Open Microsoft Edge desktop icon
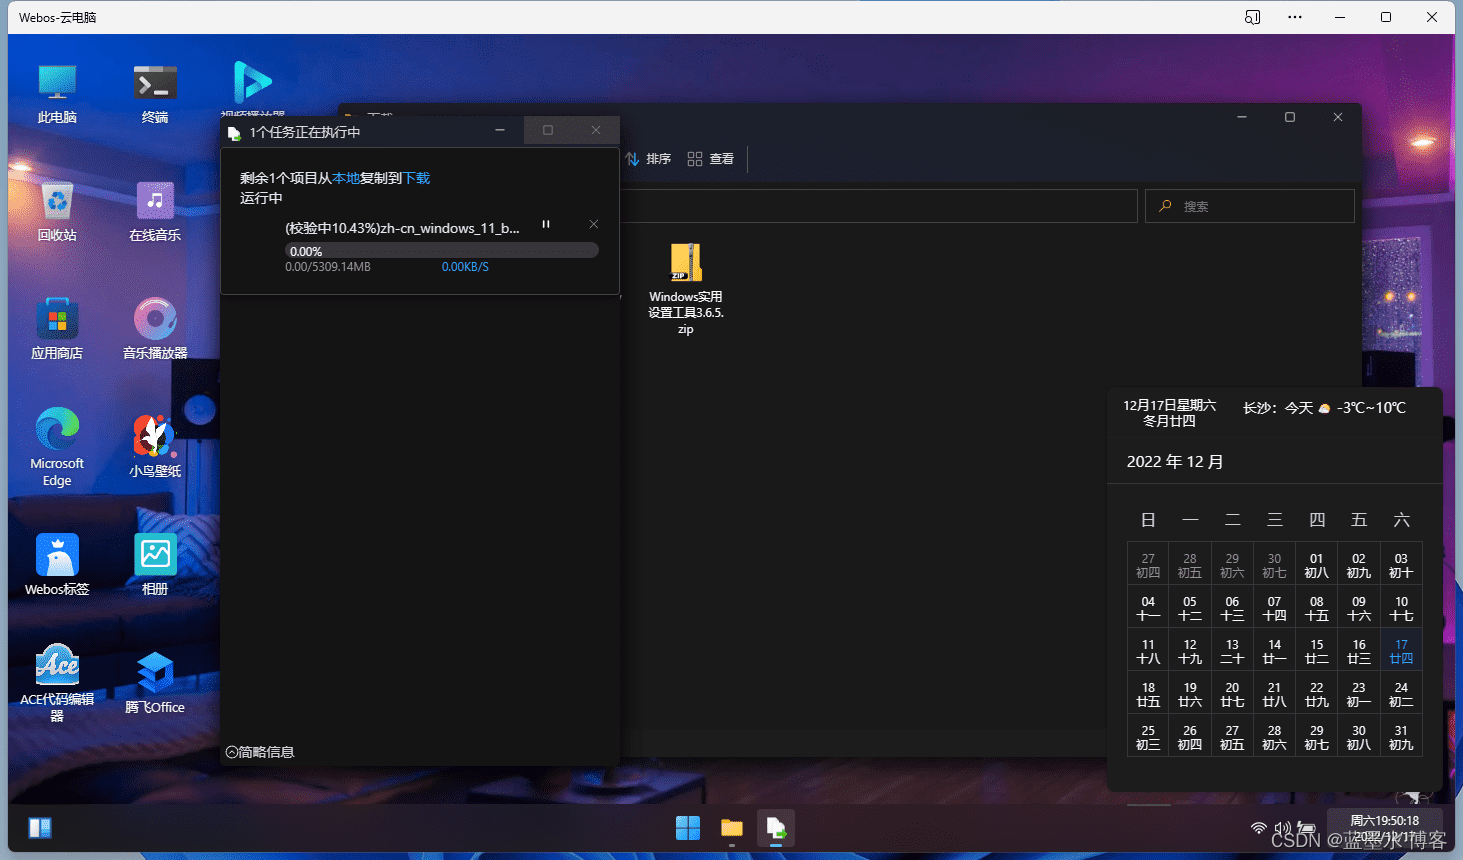Screen dimensions: 1463x860 [57, 446]
